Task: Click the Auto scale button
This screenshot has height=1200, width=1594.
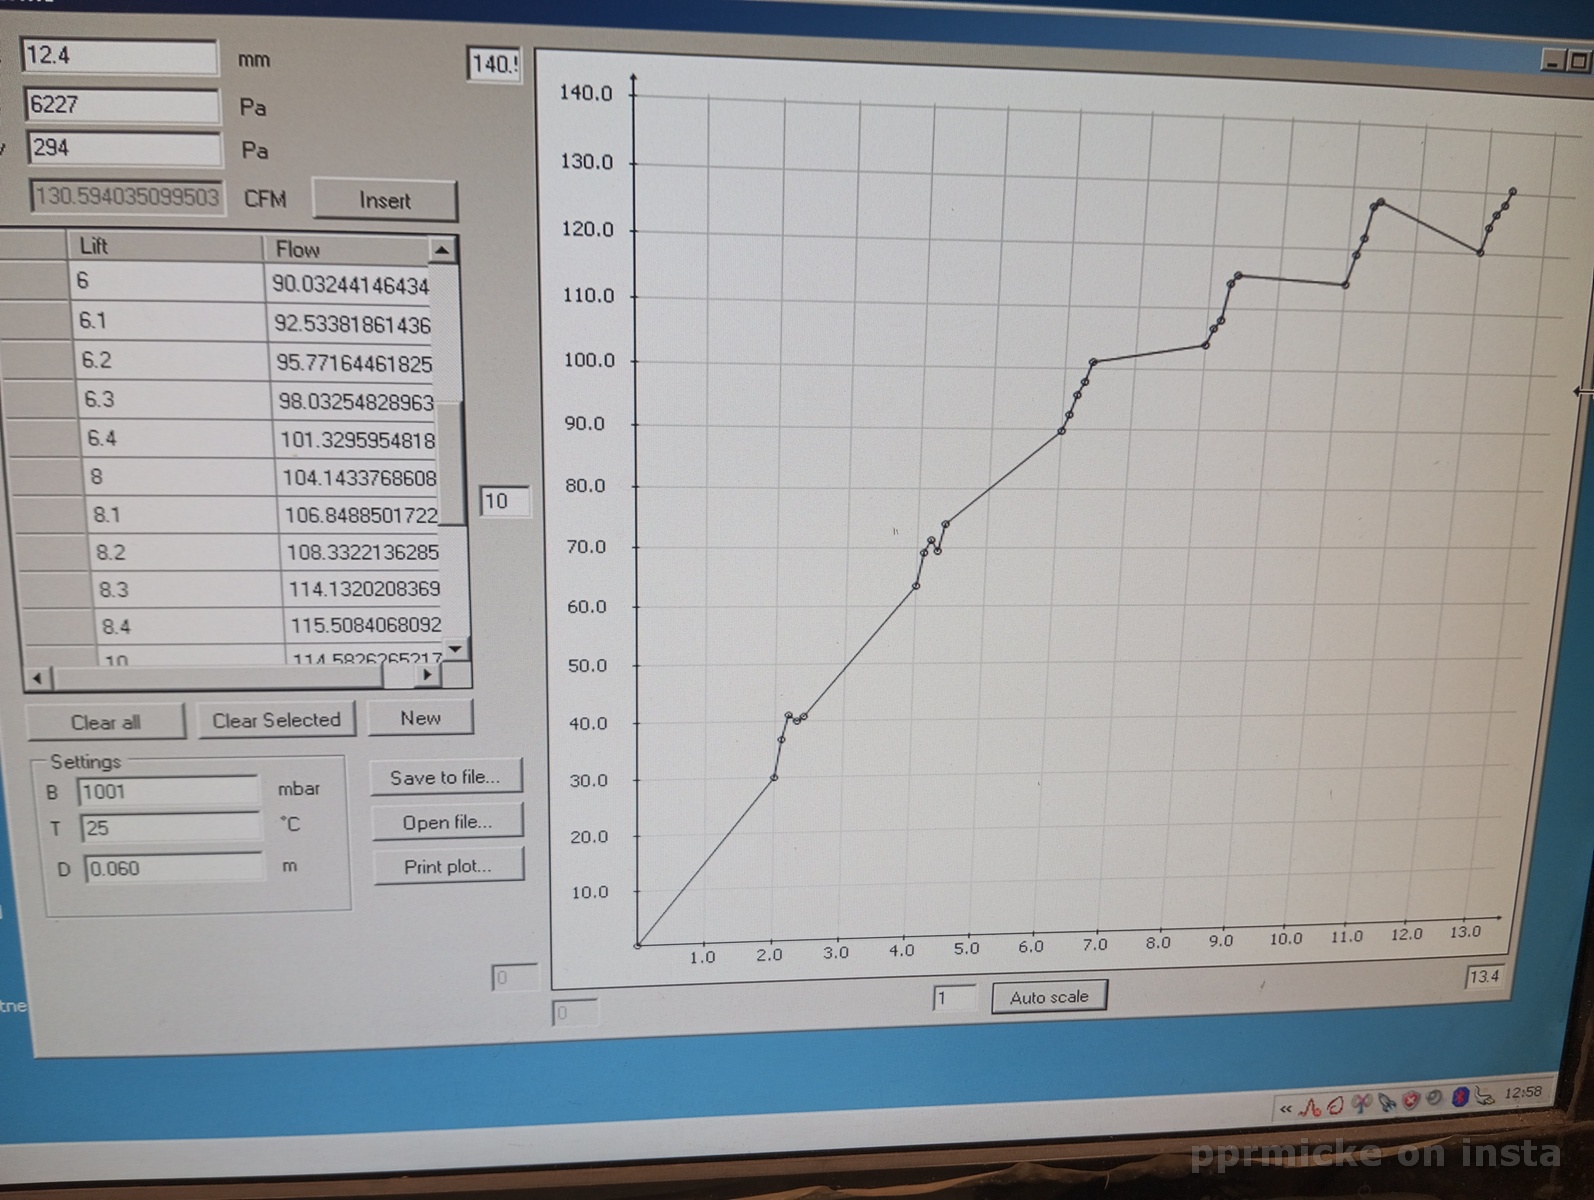Action: [x=1048, y=997]
